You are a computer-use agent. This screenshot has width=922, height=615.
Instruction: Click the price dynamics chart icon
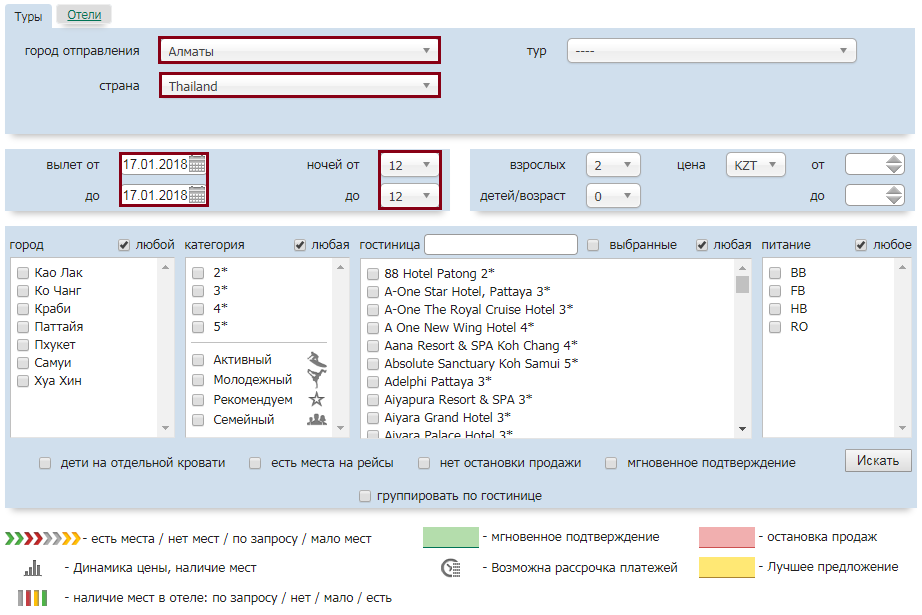tap(33, 568)
